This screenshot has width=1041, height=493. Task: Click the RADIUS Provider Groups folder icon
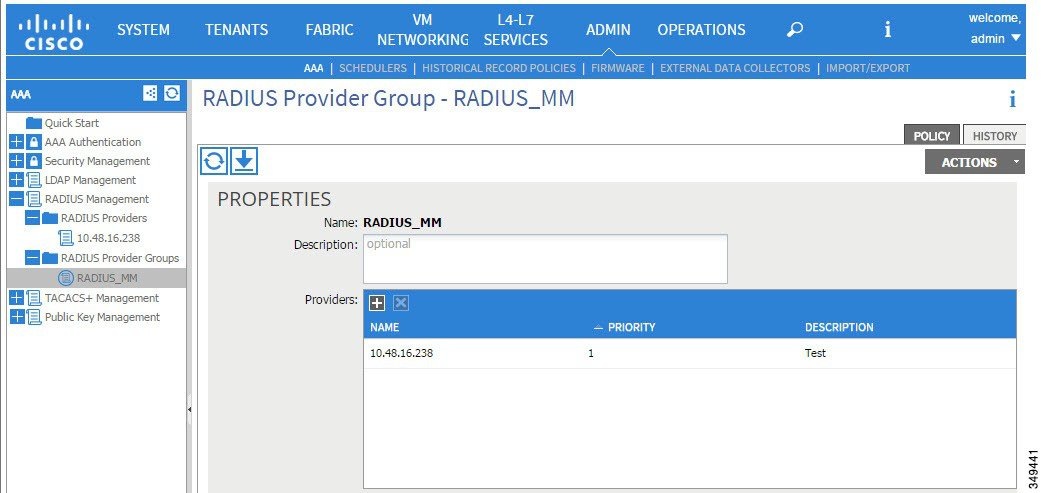pyautogui.click(x=50, y=257)
